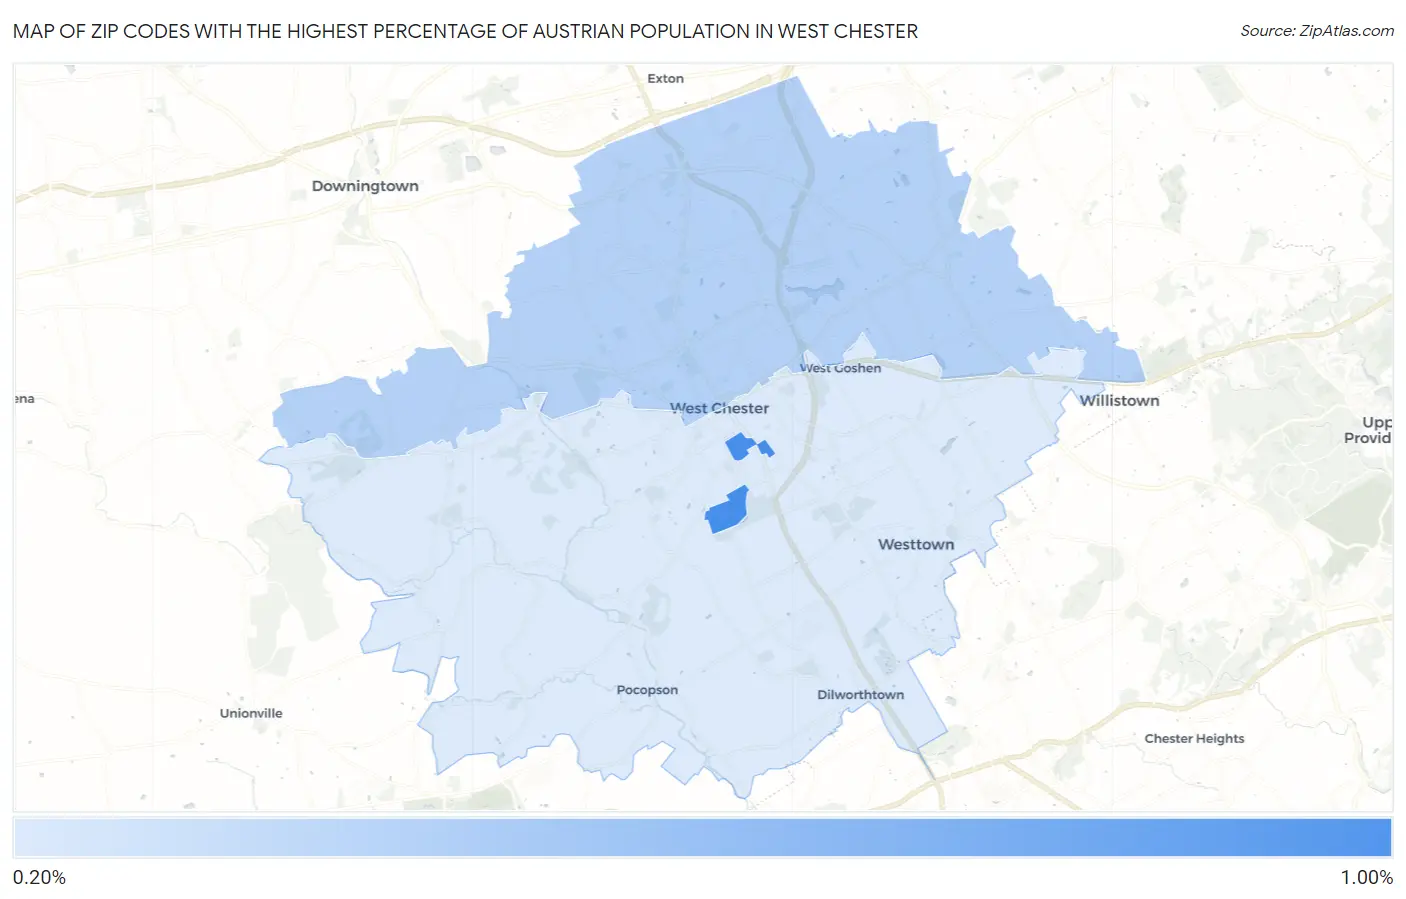Click the Willistown map label
The width and height of the screenshot is (1406, 899).
pyautogui.click(x=1119, y=400)
